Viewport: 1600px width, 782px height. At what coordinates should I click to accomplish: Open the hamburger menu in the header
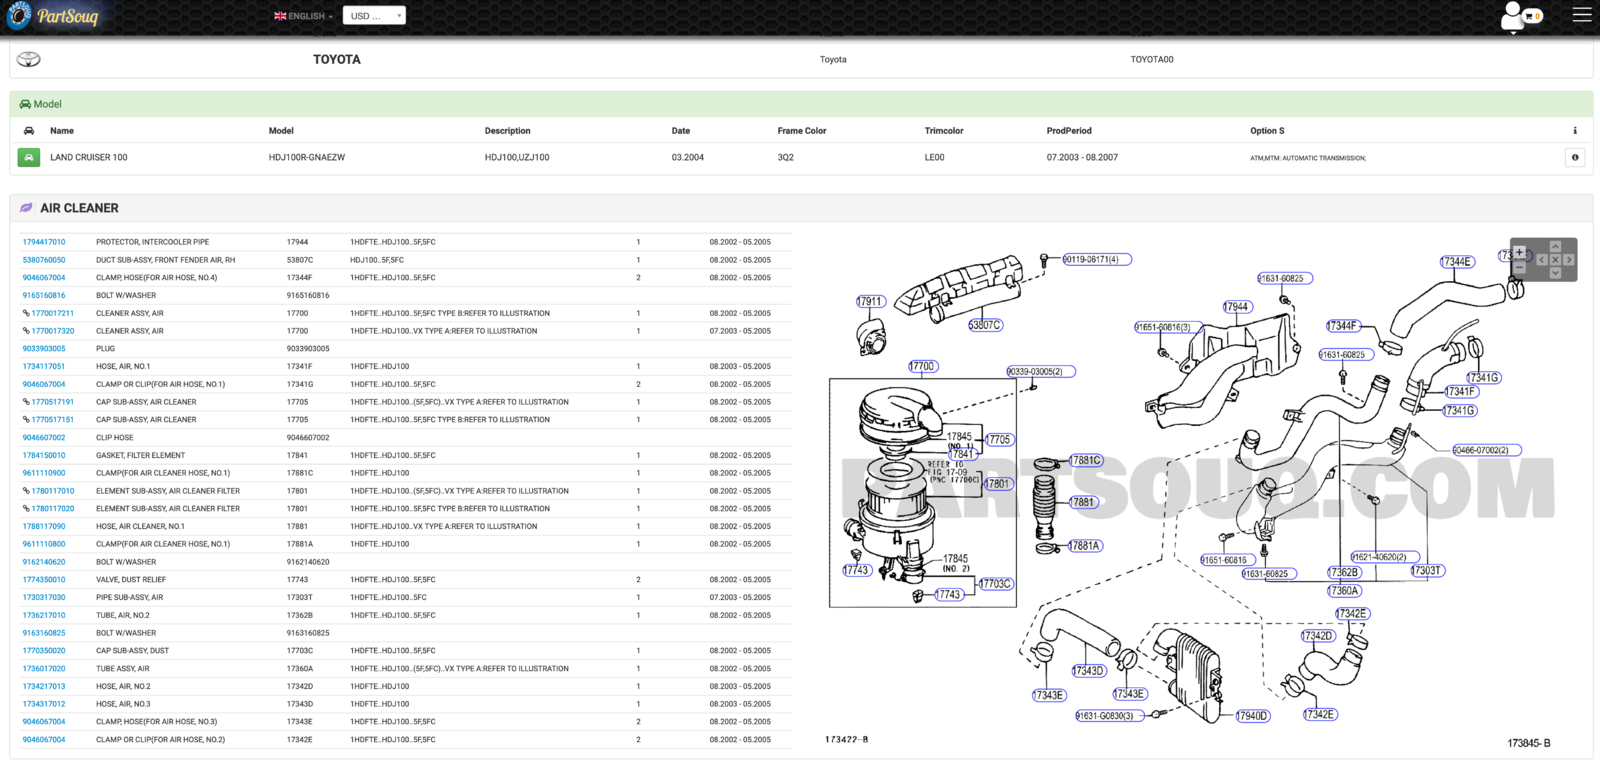click(1582, 15)
